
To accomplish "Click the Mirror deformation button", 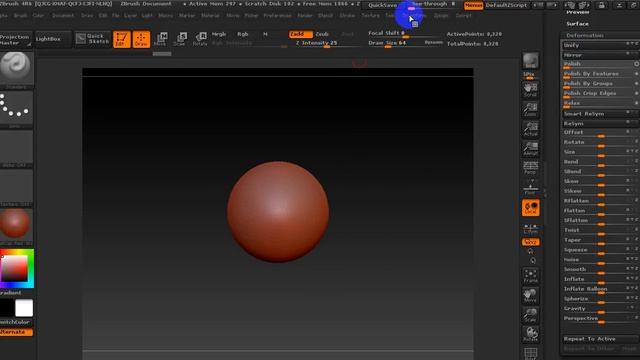I will point(600,55).
